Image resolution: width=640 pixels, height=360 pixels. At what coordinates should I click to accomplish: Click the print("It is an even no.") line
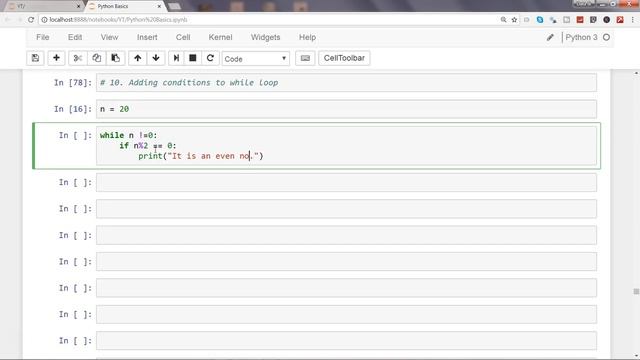point(201,156)
